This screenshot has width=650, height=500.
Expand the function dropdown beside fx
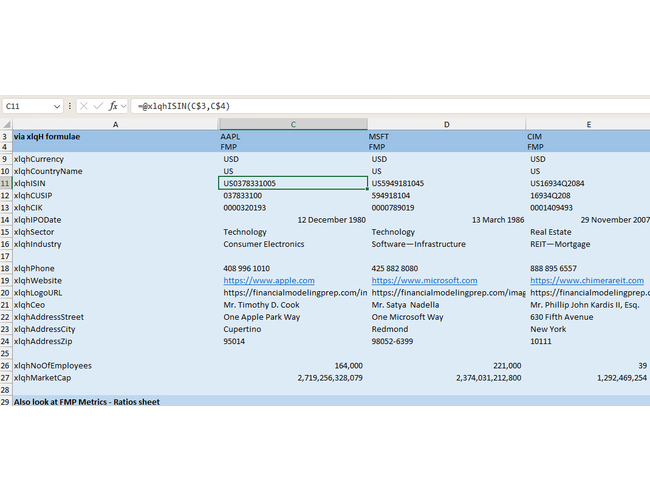(x=124, y=107)
